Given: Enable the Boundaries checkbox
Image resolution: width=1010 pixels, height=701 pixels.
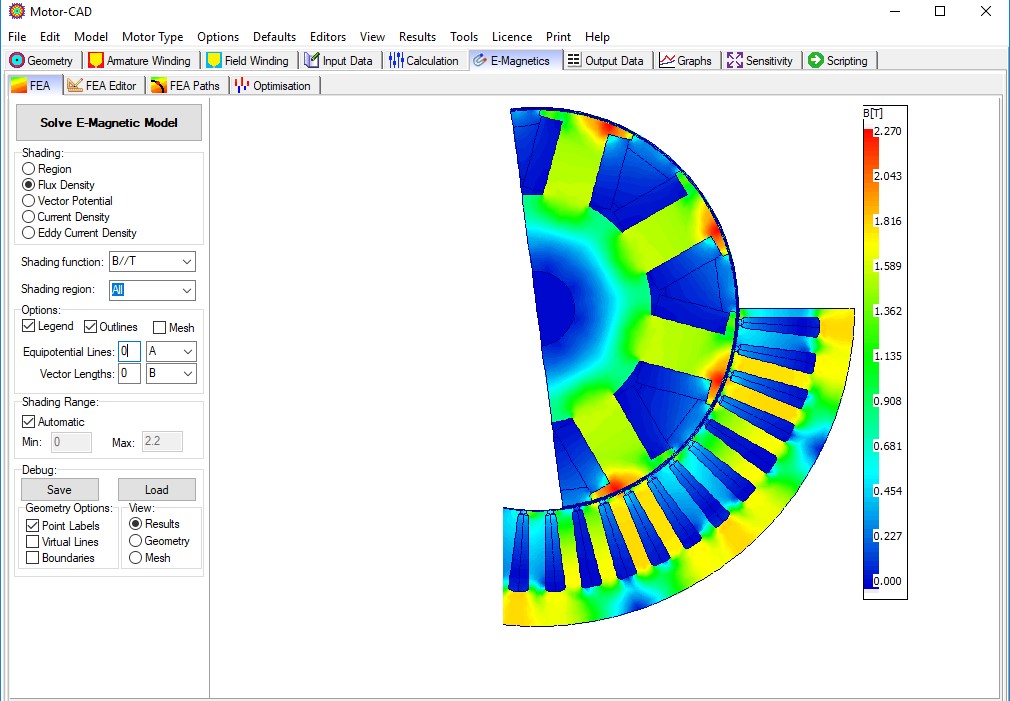Looking at the screenshot, I should click(x=32, y=558).
